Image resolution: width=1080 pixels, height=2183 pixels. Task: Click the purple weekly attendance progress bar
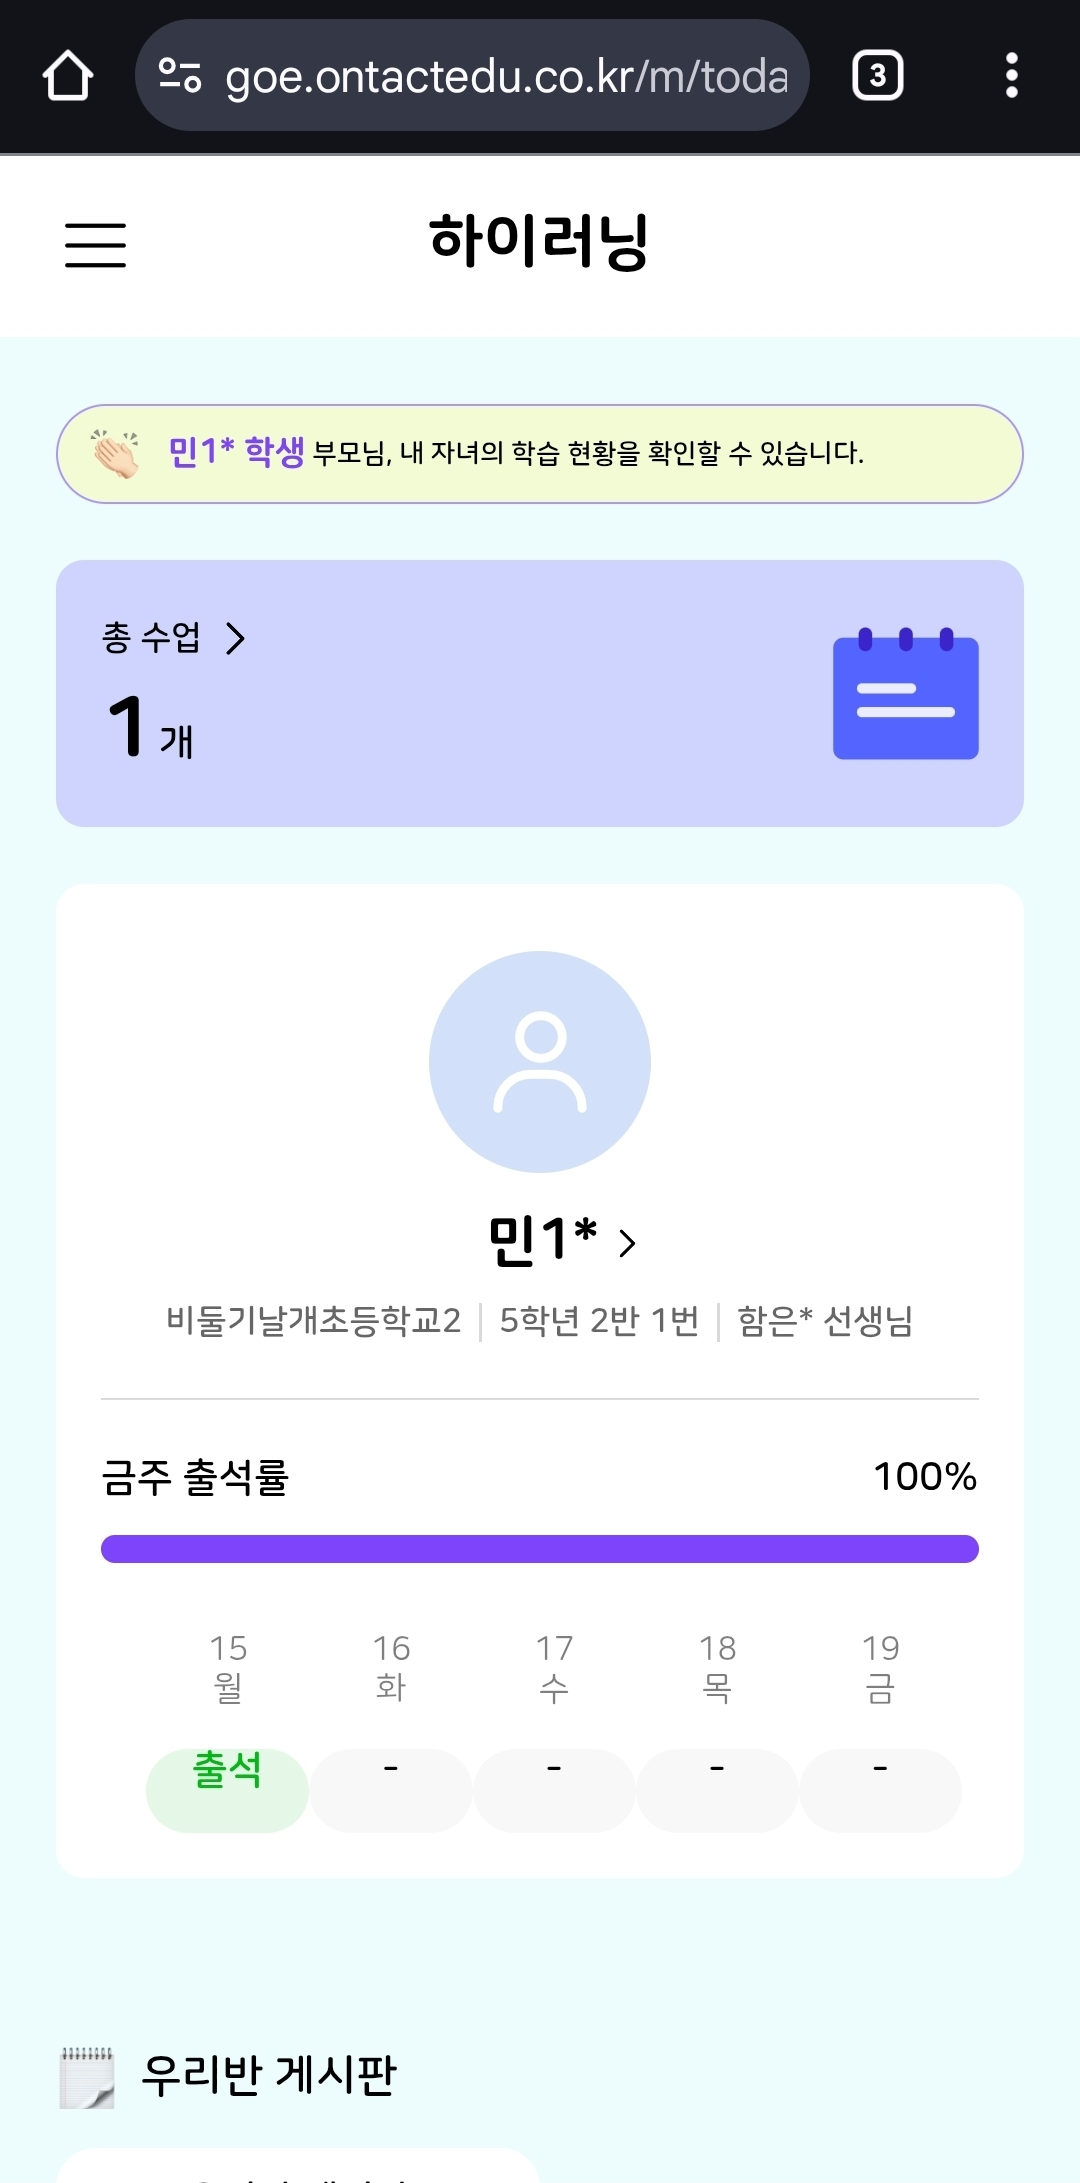[x=540, y=1549]
